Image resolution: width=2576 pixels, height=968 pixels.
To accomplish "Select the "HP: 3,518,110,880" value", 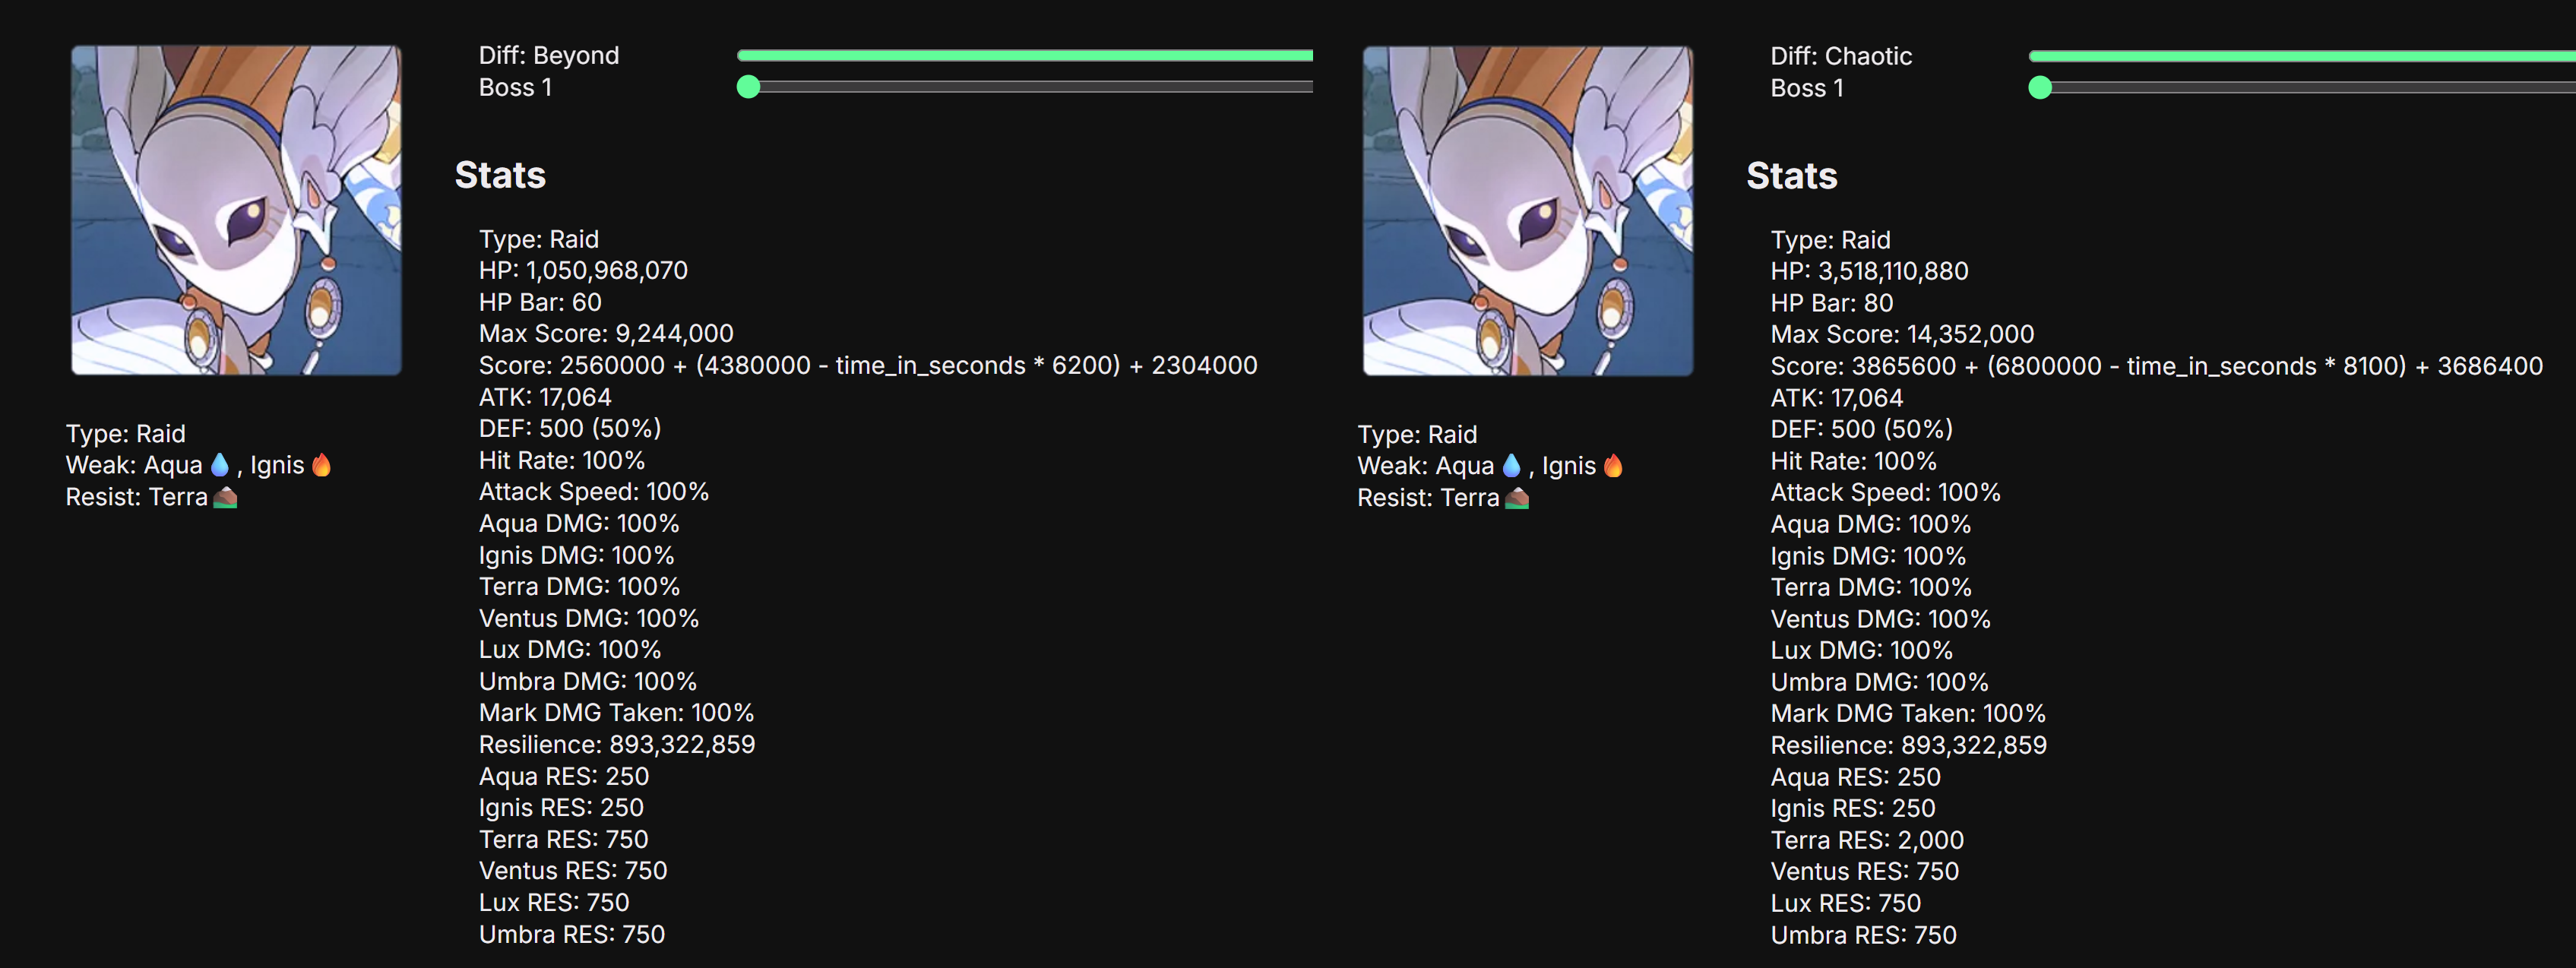I will pos(1869,271).
